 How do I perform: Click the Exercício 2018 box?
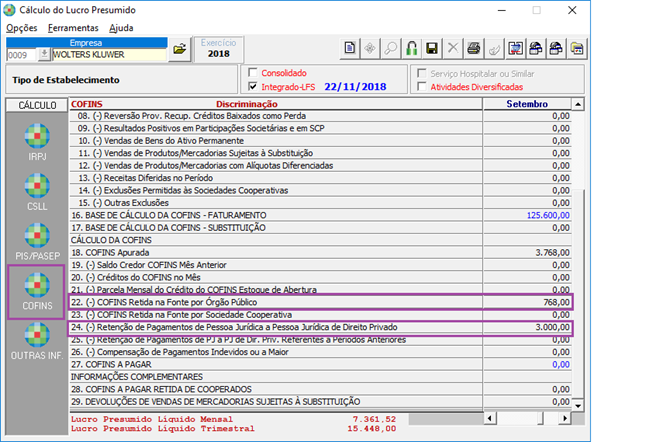[218, 49]
